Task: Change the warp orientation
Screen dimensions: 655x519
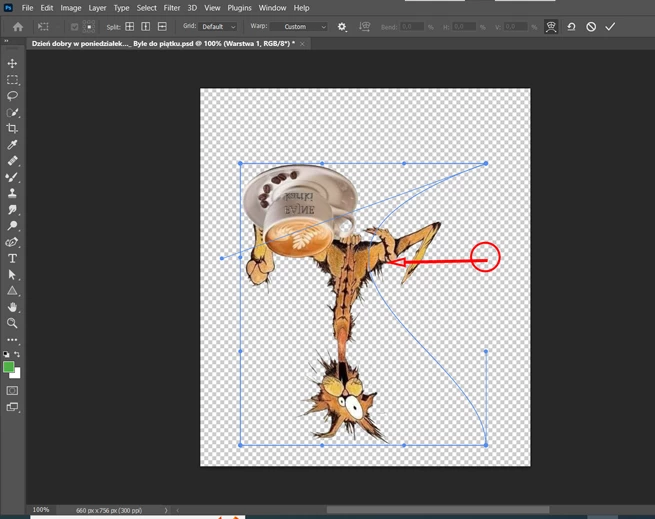Action: pos(365,27)
